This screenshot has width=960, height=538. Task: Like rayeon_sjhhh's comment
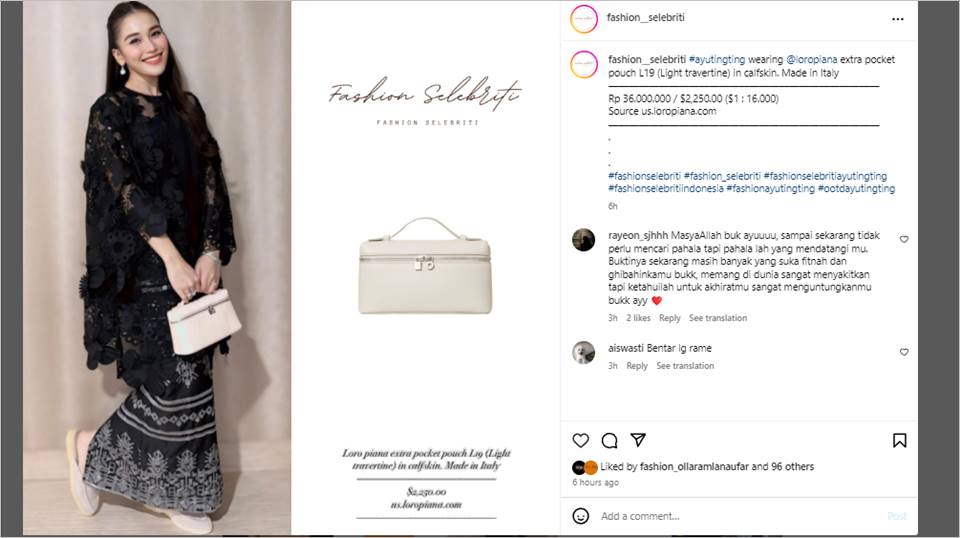pos(904,239)
